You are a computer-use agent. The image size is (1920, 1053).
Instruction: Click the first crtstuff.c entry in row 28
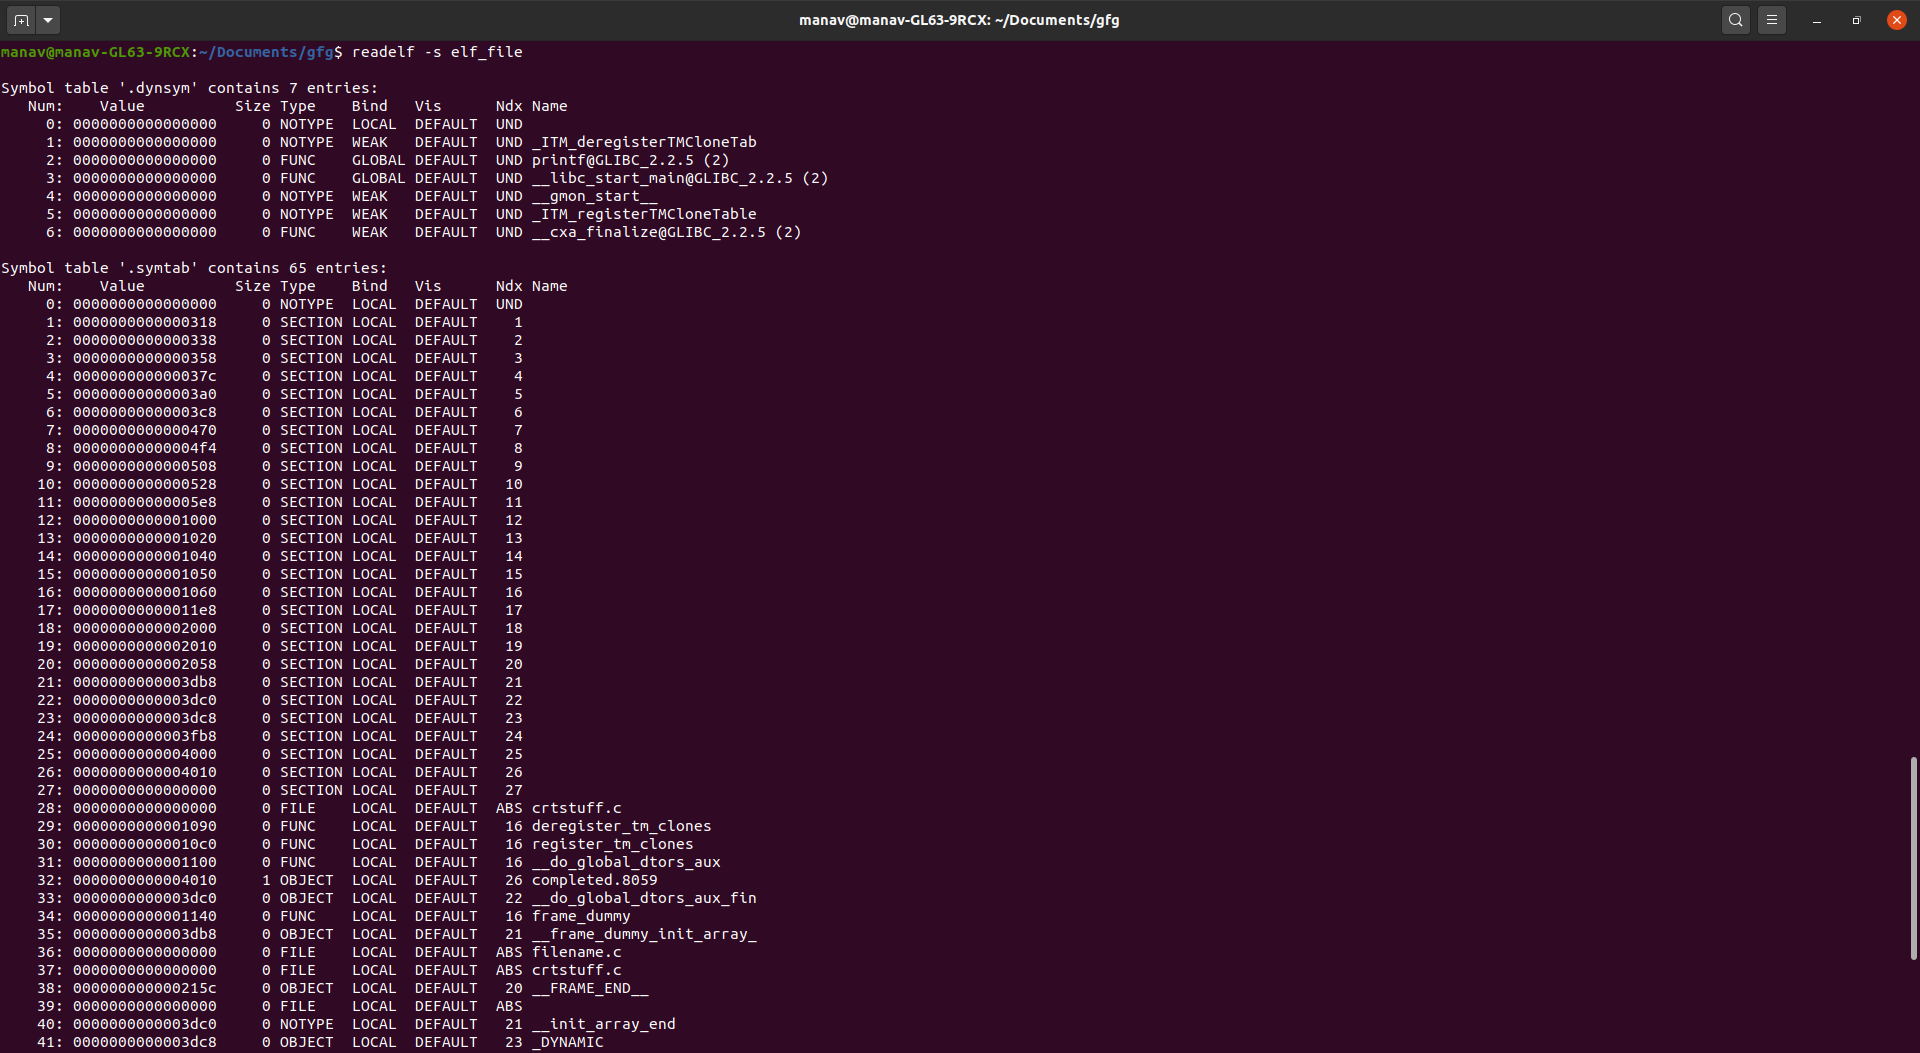(x=577, y=808)
